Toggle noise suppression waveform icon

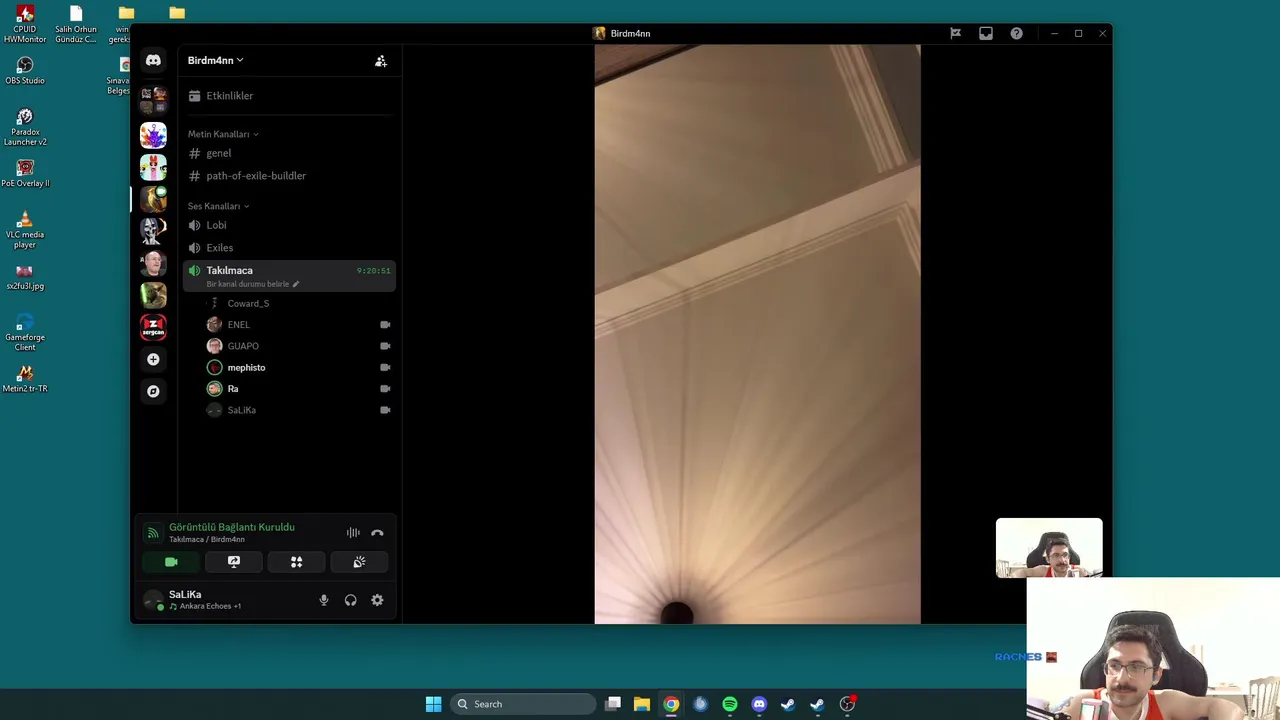tap(353, 533)
